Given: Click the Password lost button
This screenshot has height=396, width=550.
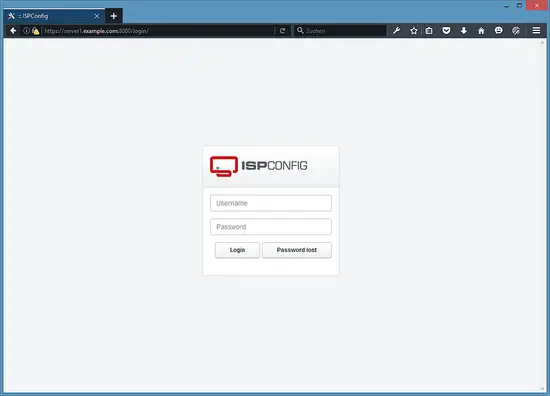Looking at the screenshot, I should (297, 250).
